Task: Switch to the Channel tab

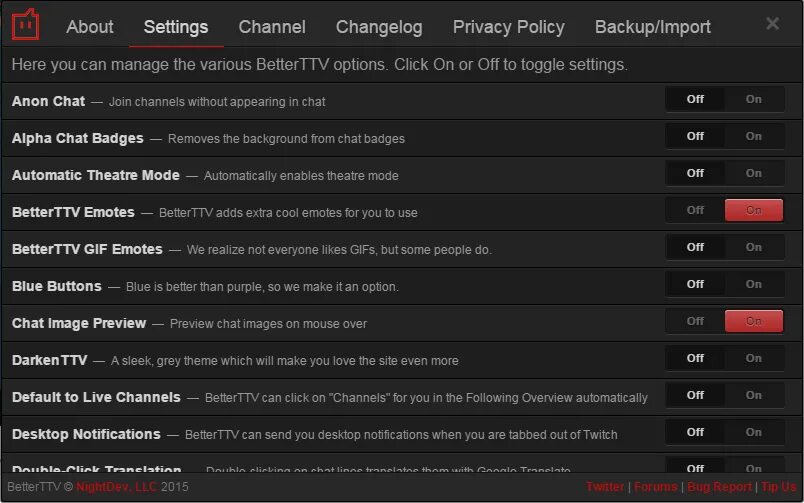Action: 272,27
